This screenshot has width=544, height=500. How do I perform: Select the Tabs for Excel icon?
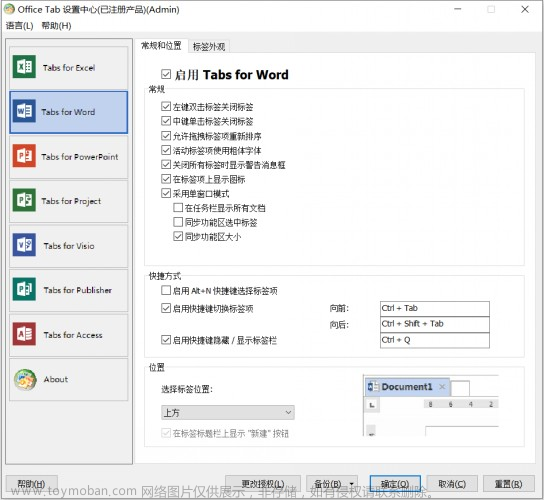(x=24, y=67)
